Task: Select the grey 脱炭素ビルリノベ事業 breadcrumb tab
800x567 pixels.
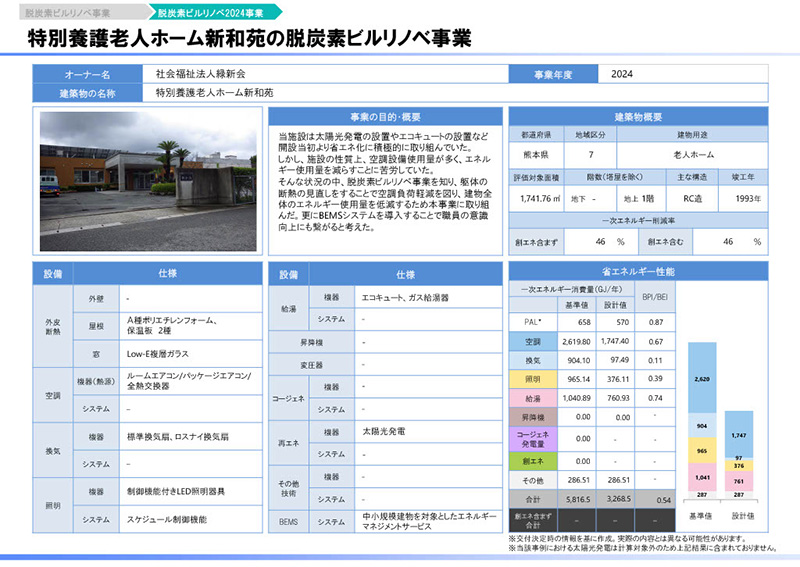Action: (x=84, y=12)
